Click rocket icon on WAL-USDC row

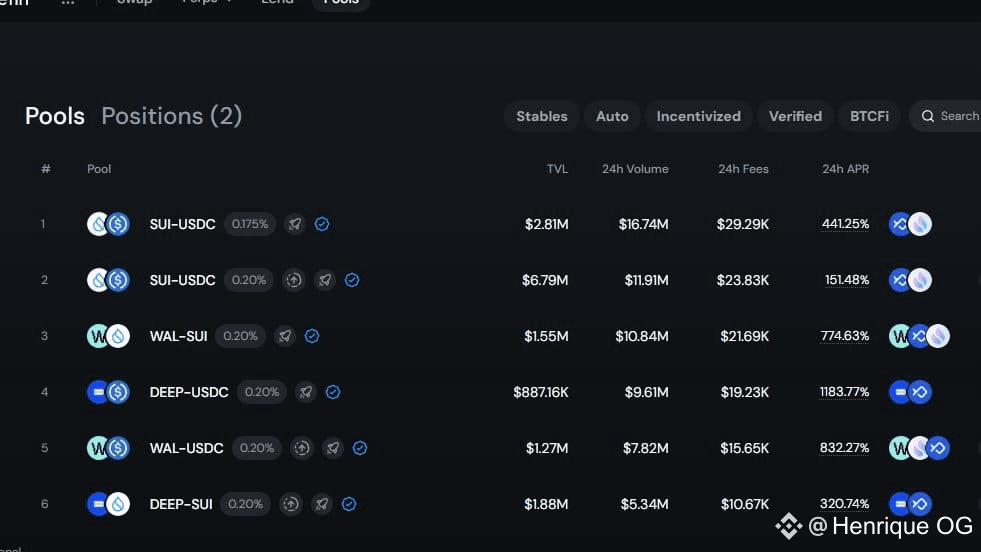[x=333, y=448]
